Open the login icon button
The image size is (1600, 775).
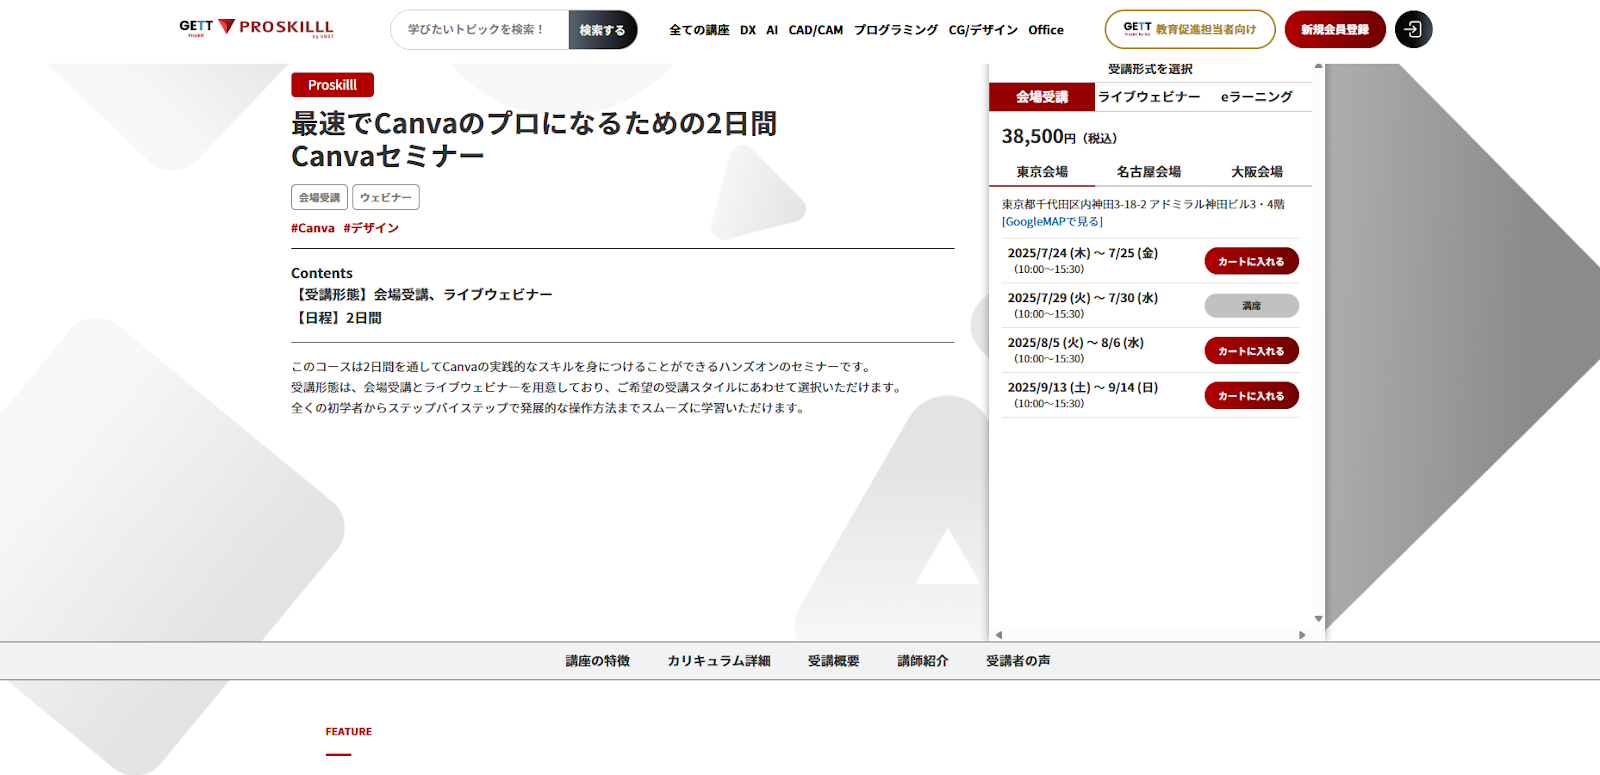coord(1413,29)
